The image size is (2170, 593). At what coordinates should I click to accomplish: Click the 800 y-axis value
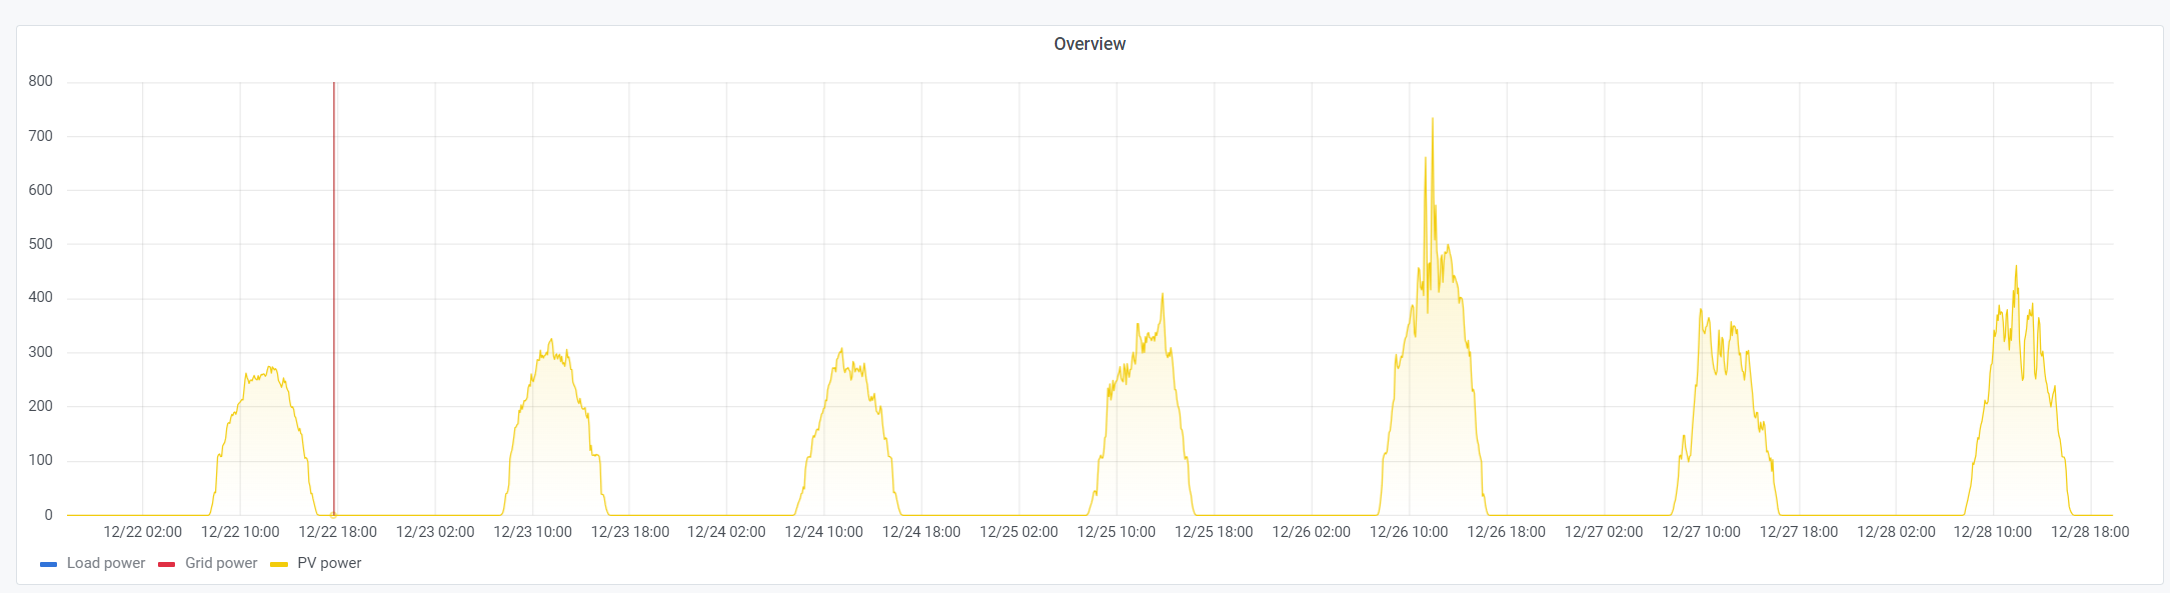click(41, 81)
